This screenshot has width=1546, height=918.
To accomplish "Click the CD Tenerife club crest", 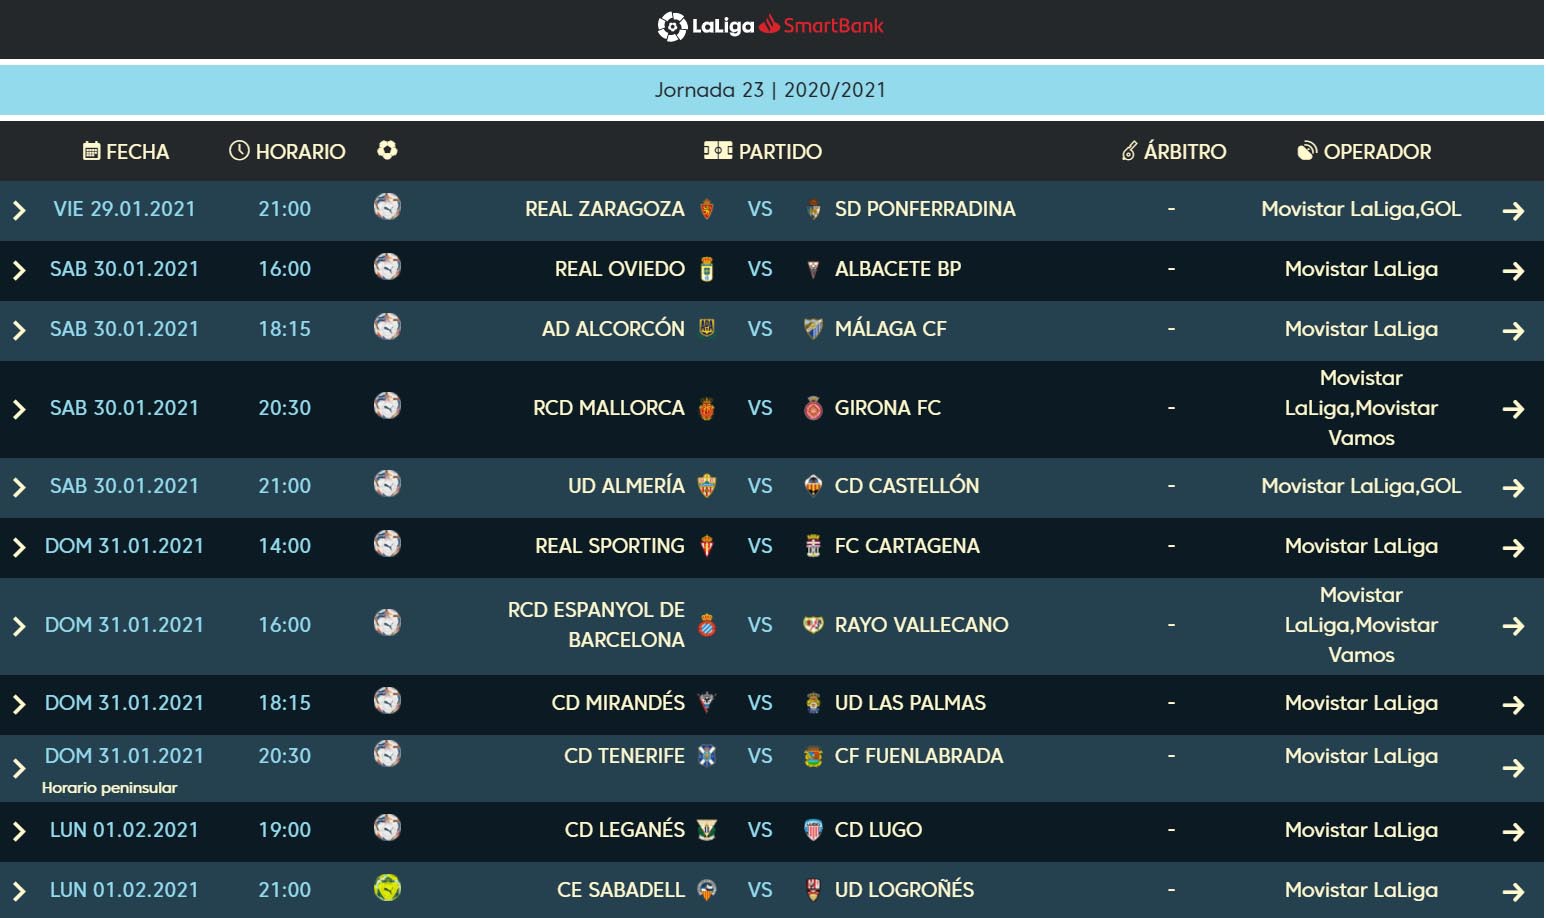I will 707,756.
